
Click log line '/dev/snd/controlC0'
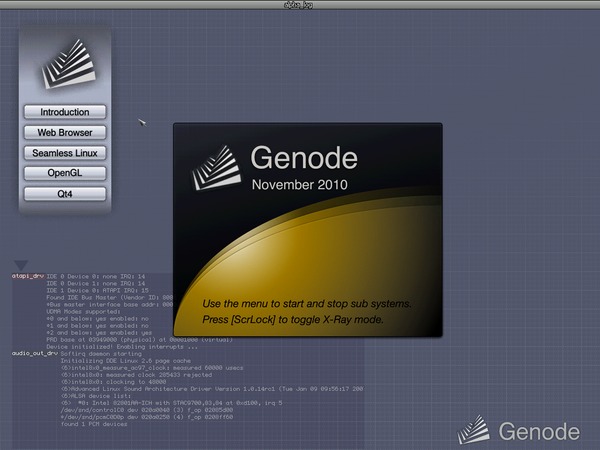[147, 410]
